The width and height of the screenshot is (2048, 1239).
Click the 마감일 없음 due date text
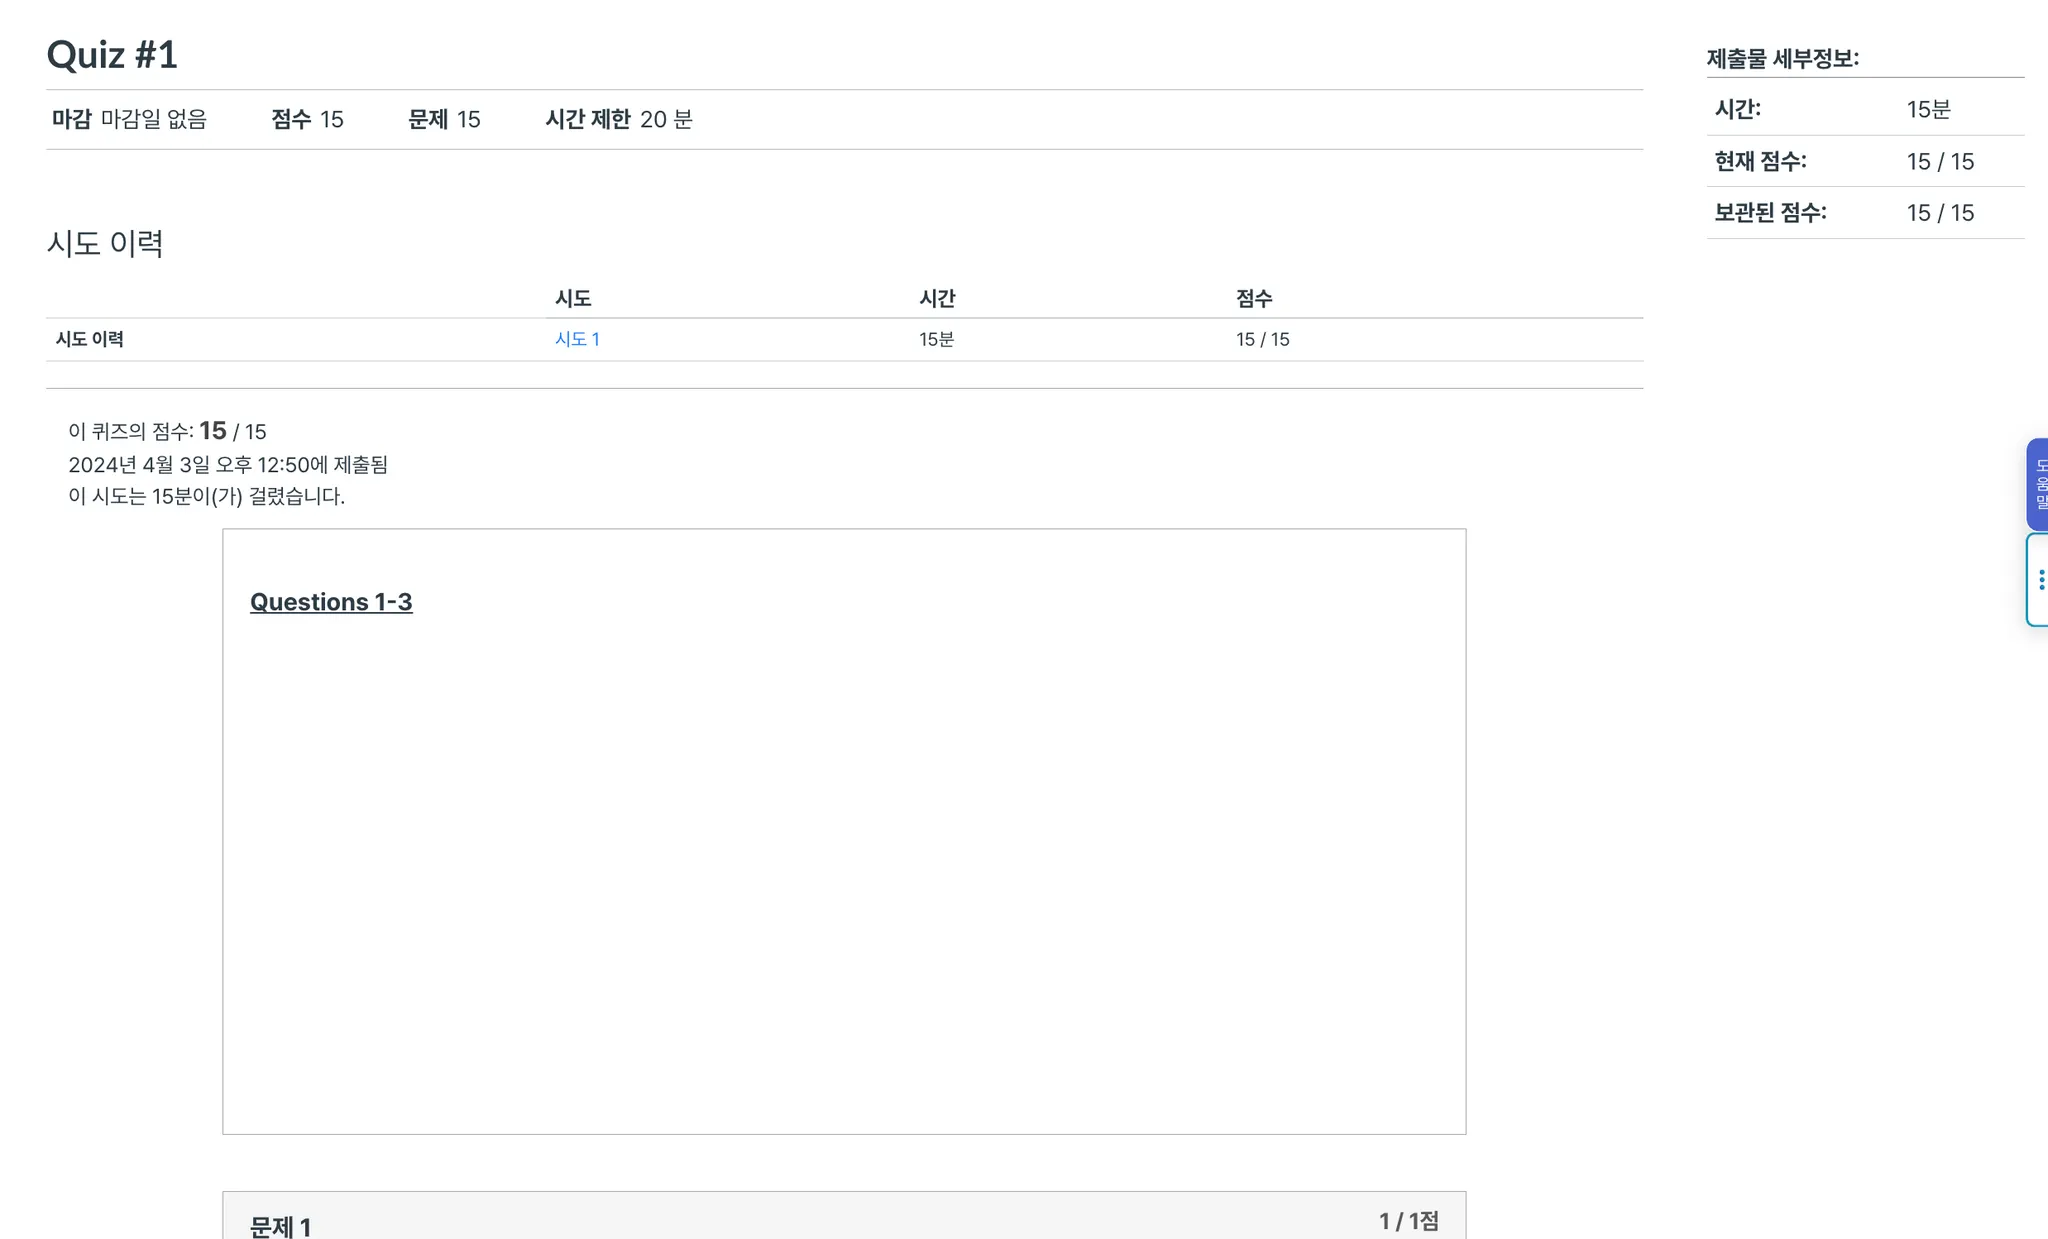pos(153,120)
